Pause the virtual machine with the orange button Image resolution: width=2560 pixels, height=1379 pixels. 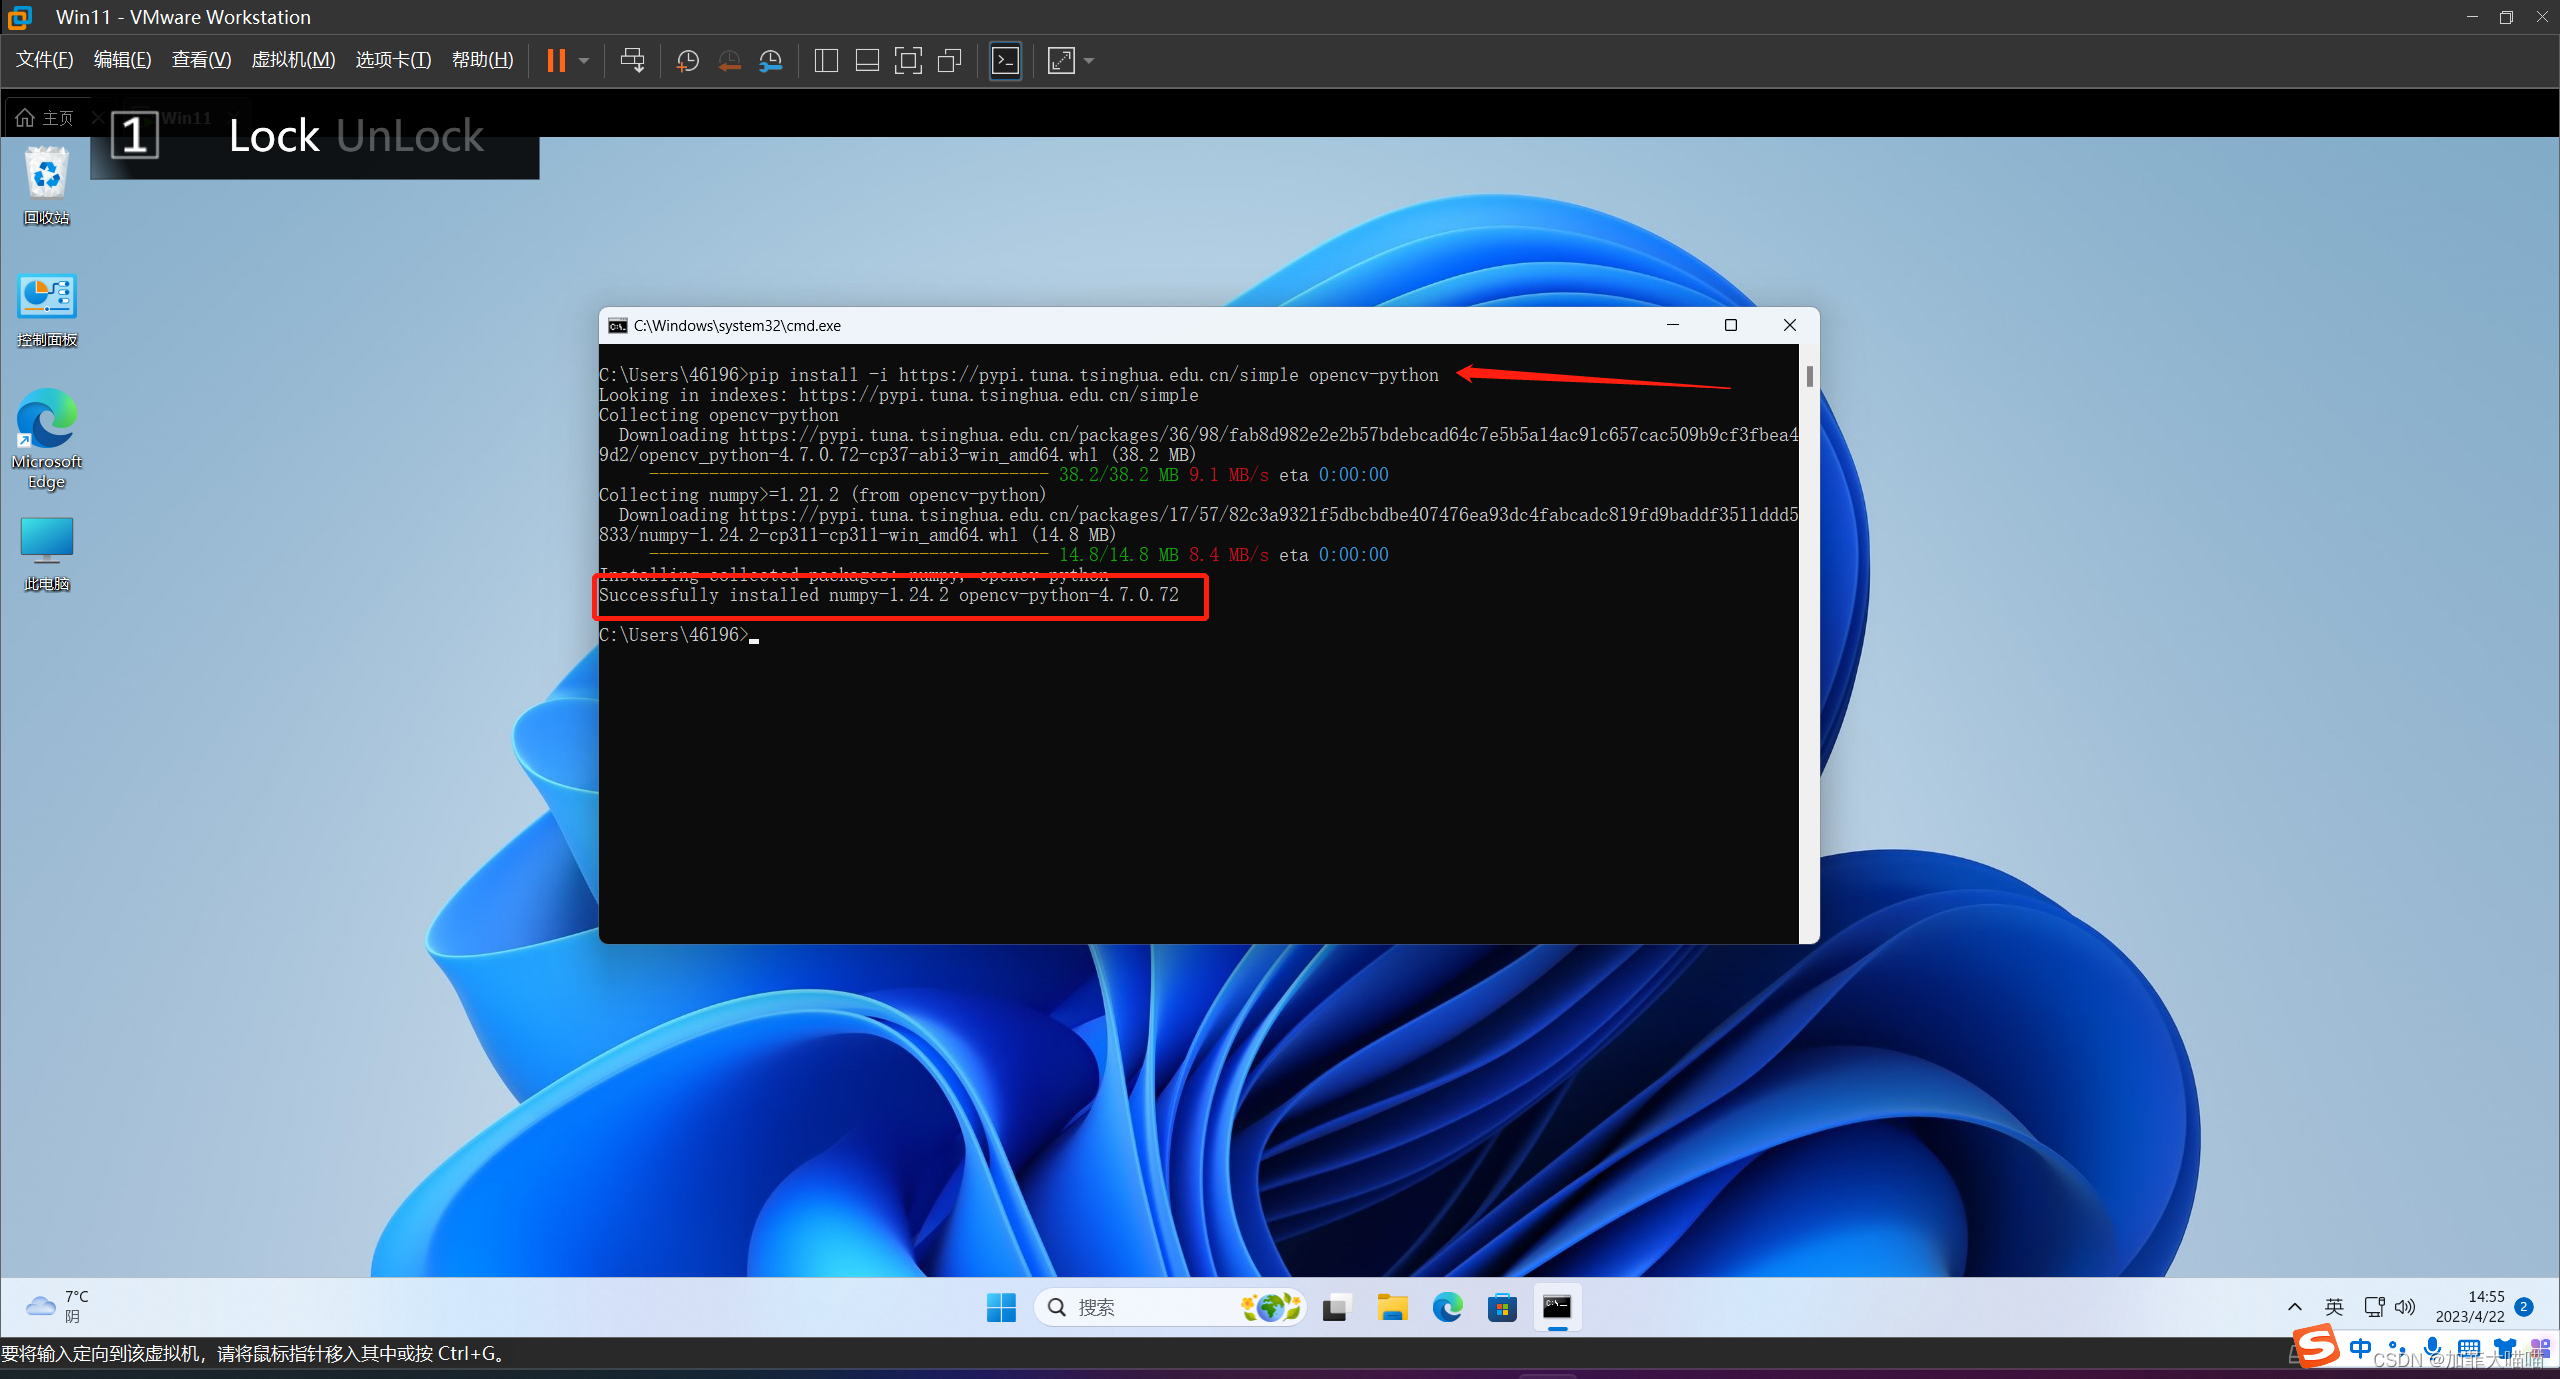click(556, 61)
